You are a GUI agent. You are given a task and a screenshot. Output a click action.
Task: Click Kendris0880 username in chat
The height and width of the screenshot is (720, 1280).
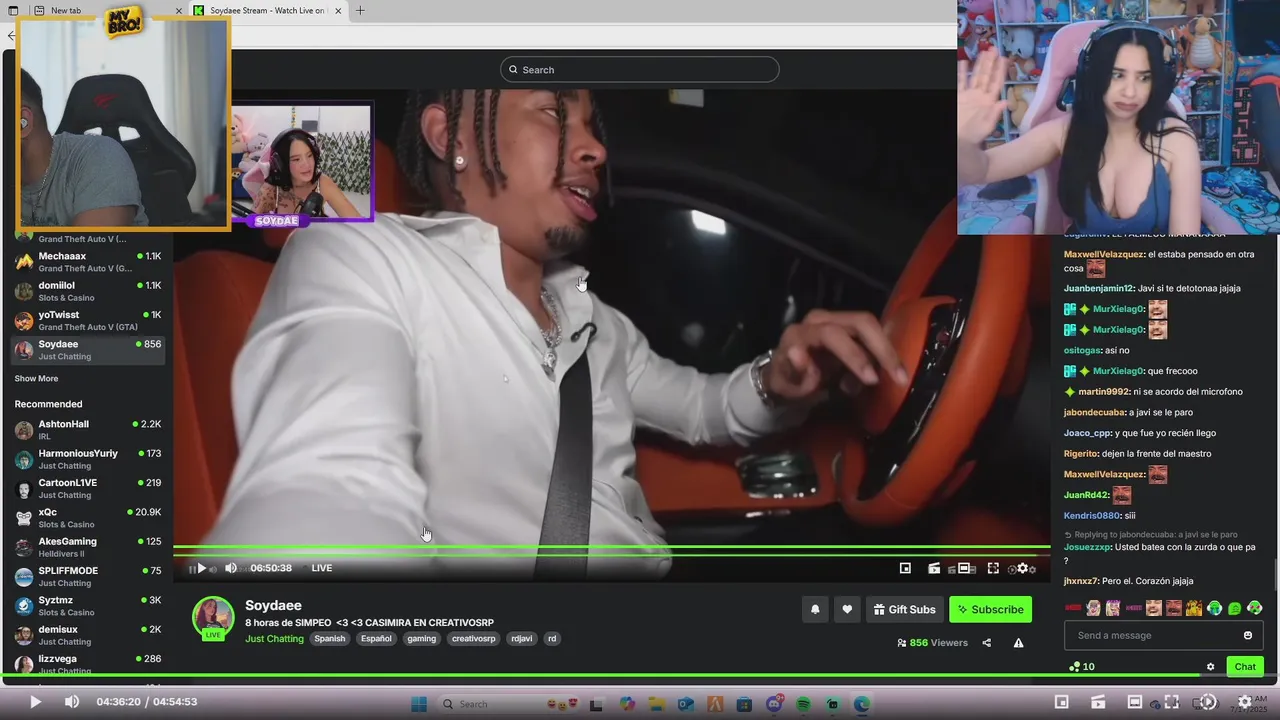tap(1092, 516)
